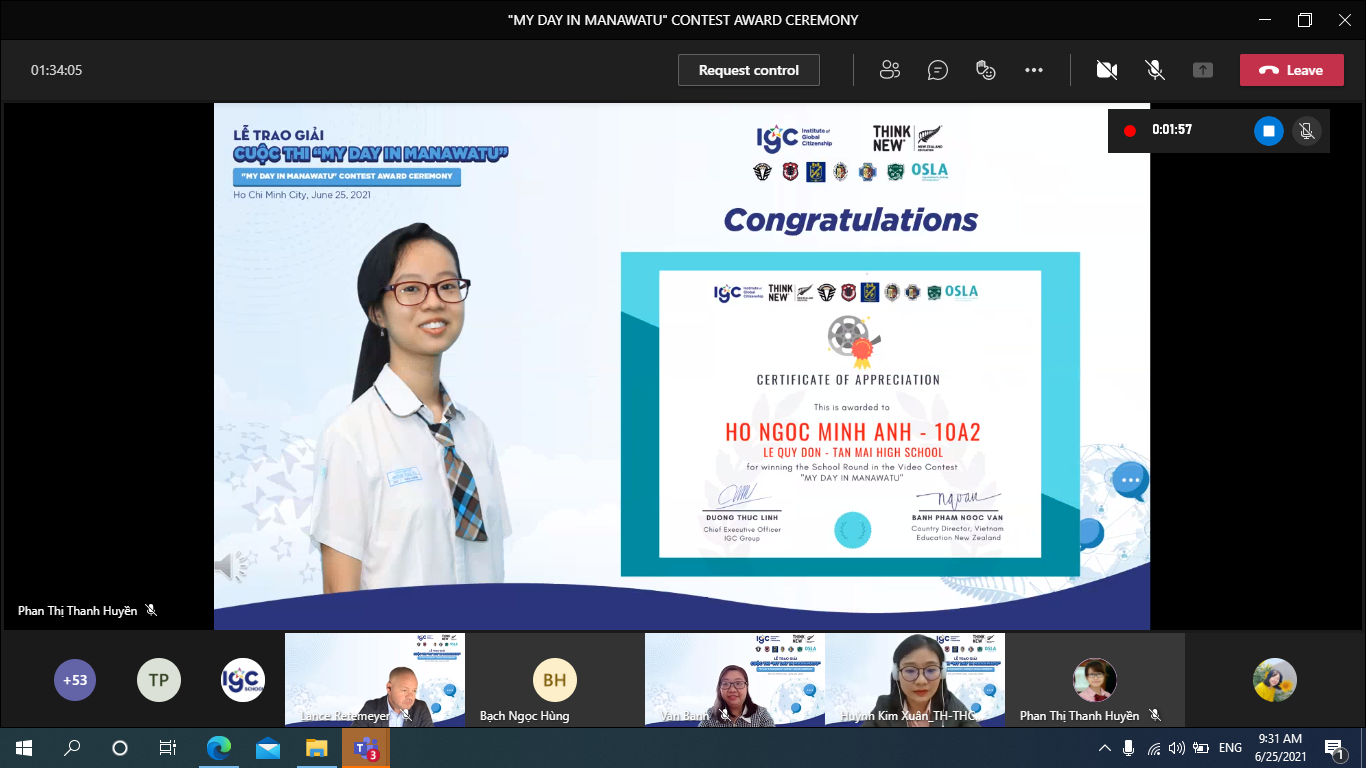
Task: Open the More actions ellipsis menu
Action: point(1034,70)
